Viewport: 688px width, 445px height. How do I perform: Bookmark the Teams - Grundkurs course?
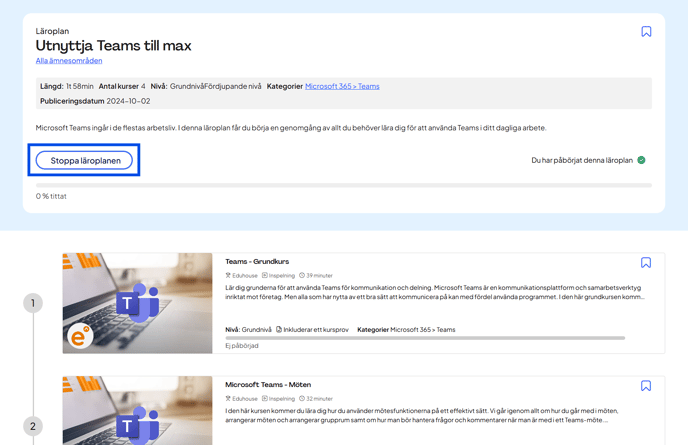[x=646, y=263]
